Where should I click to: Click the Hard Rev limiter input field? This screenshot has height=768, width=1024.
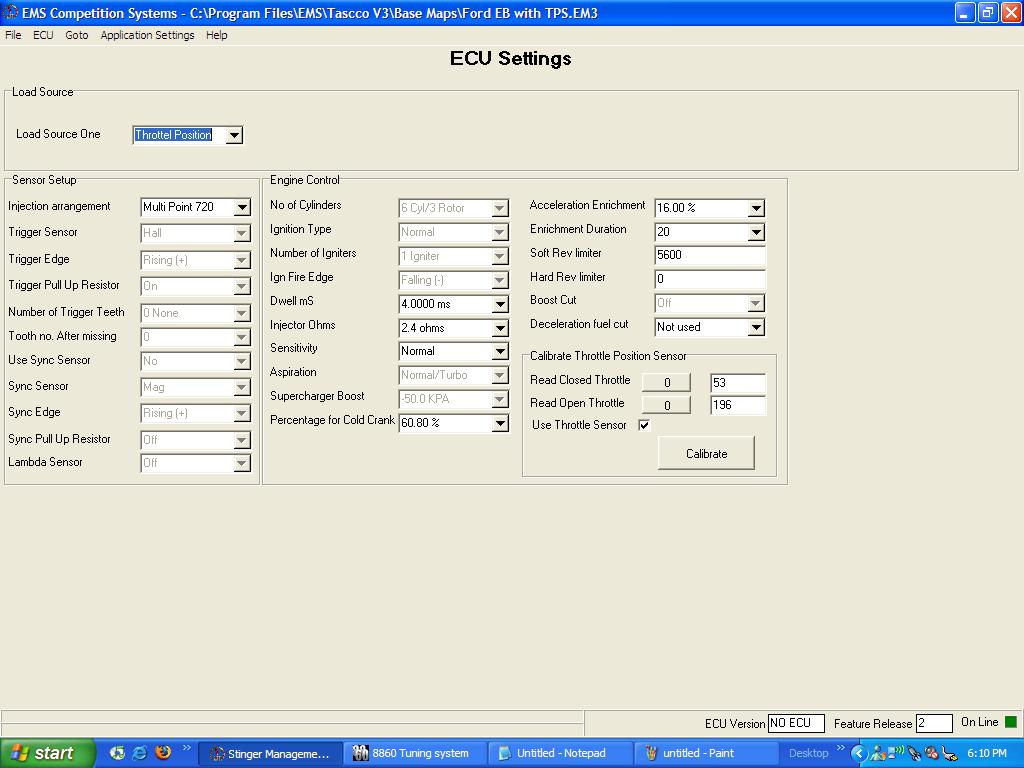click(x=709, y=279)
